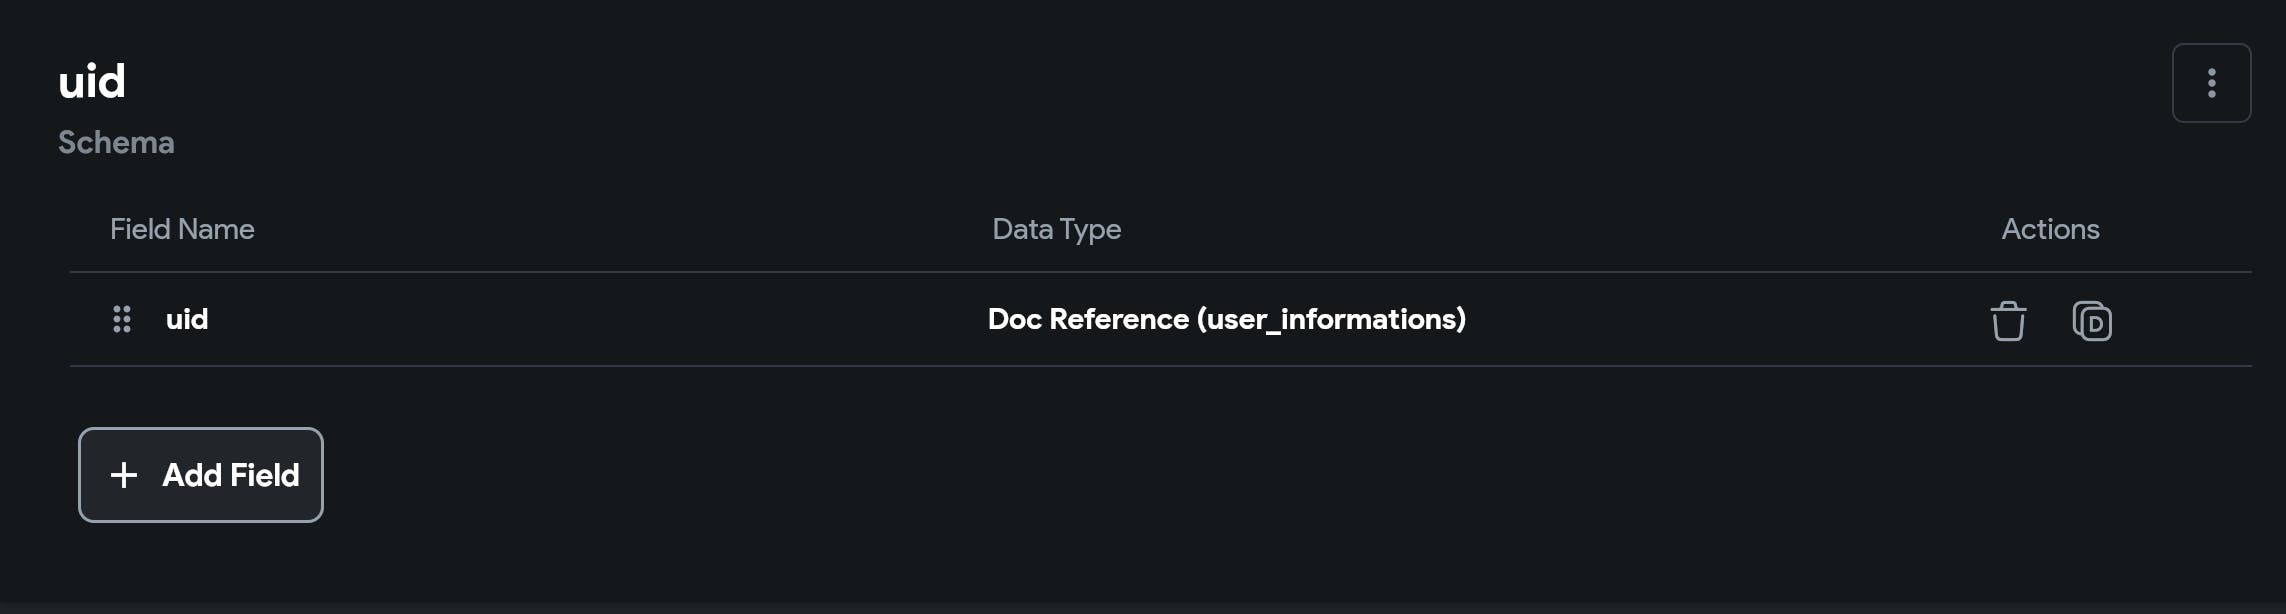The height and width of the screenshot is (614, 2286).
Task: Click the word 'Type' in column header
Action: coord(1090,229)
